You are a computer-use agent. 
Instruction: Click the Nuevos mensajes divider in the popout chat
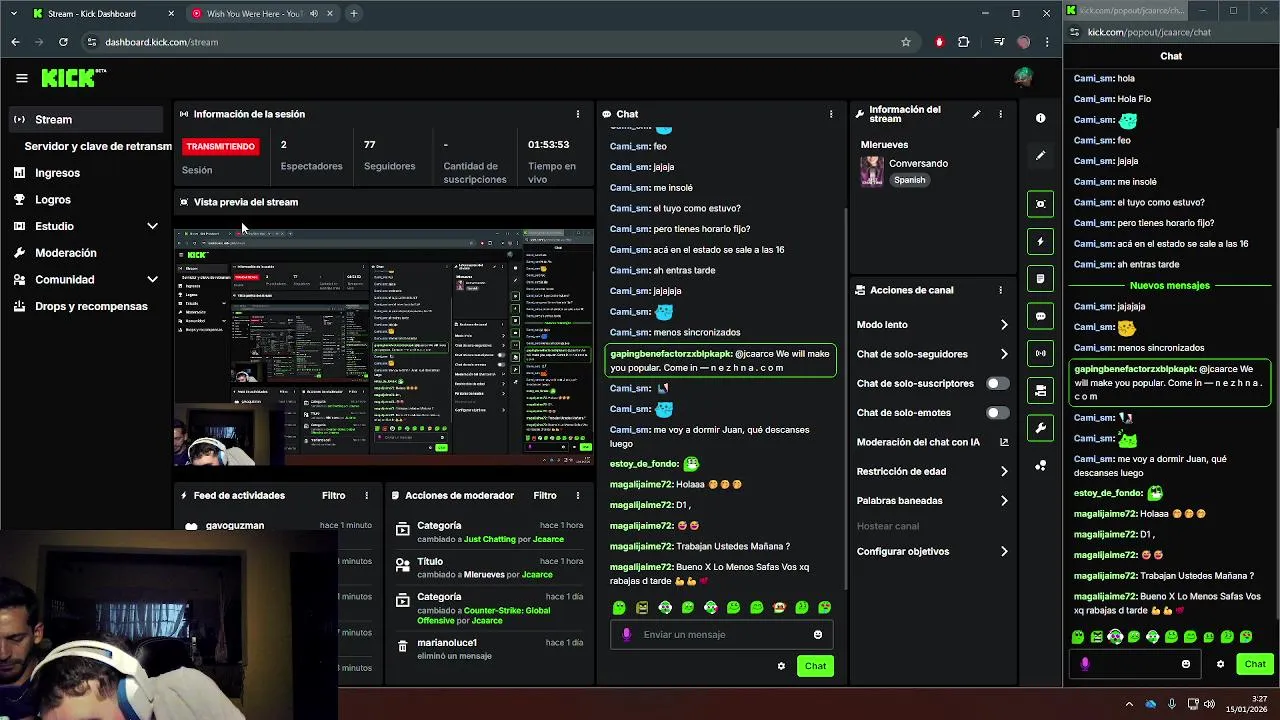click(x=1169, y=285)
